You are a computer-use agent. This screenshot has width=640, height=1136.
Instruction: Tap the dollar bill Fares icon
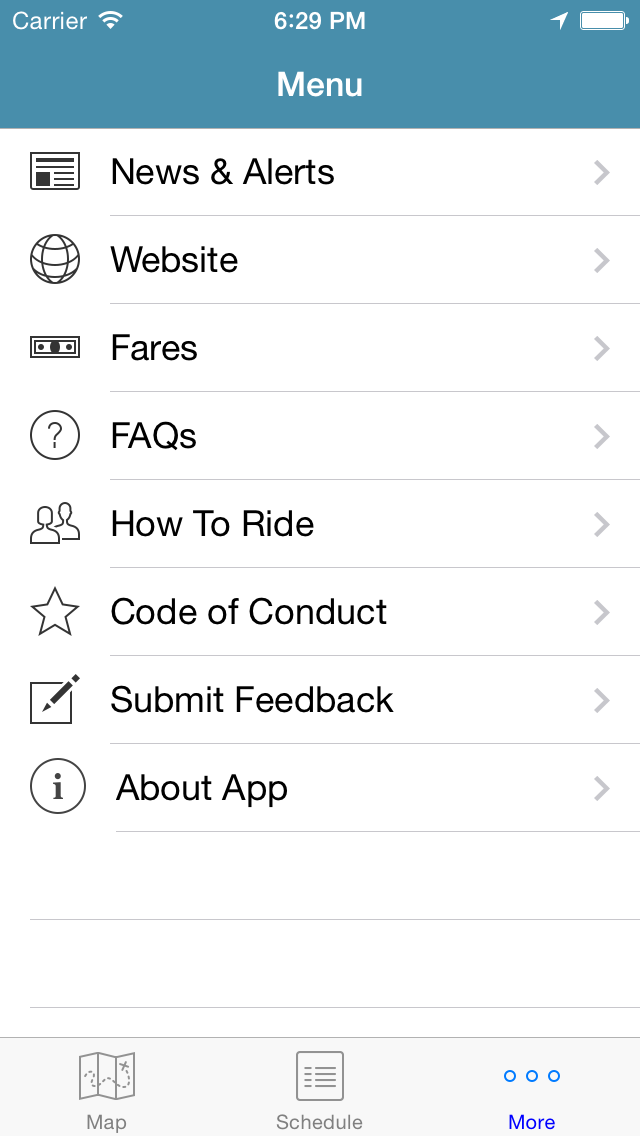point(54,347)
